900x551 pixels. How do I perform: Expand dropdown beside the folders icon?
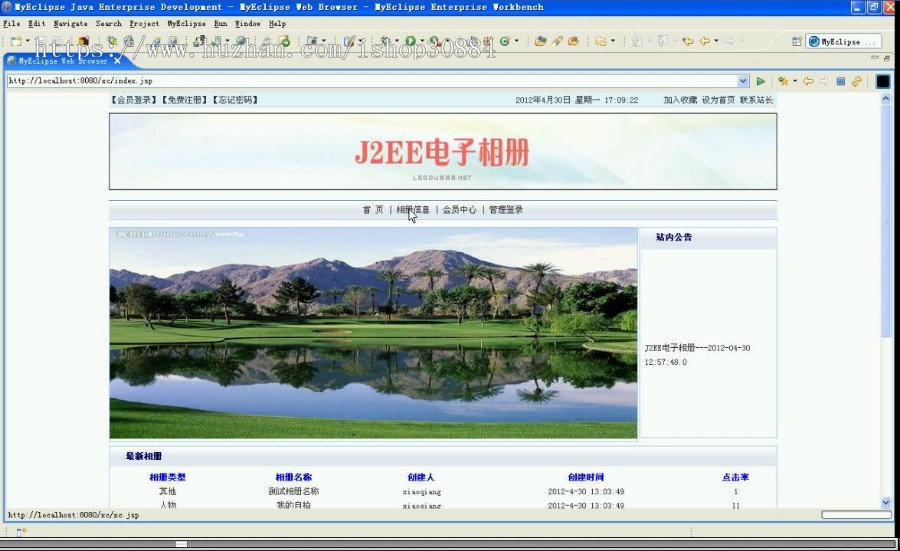coord(613,41)
